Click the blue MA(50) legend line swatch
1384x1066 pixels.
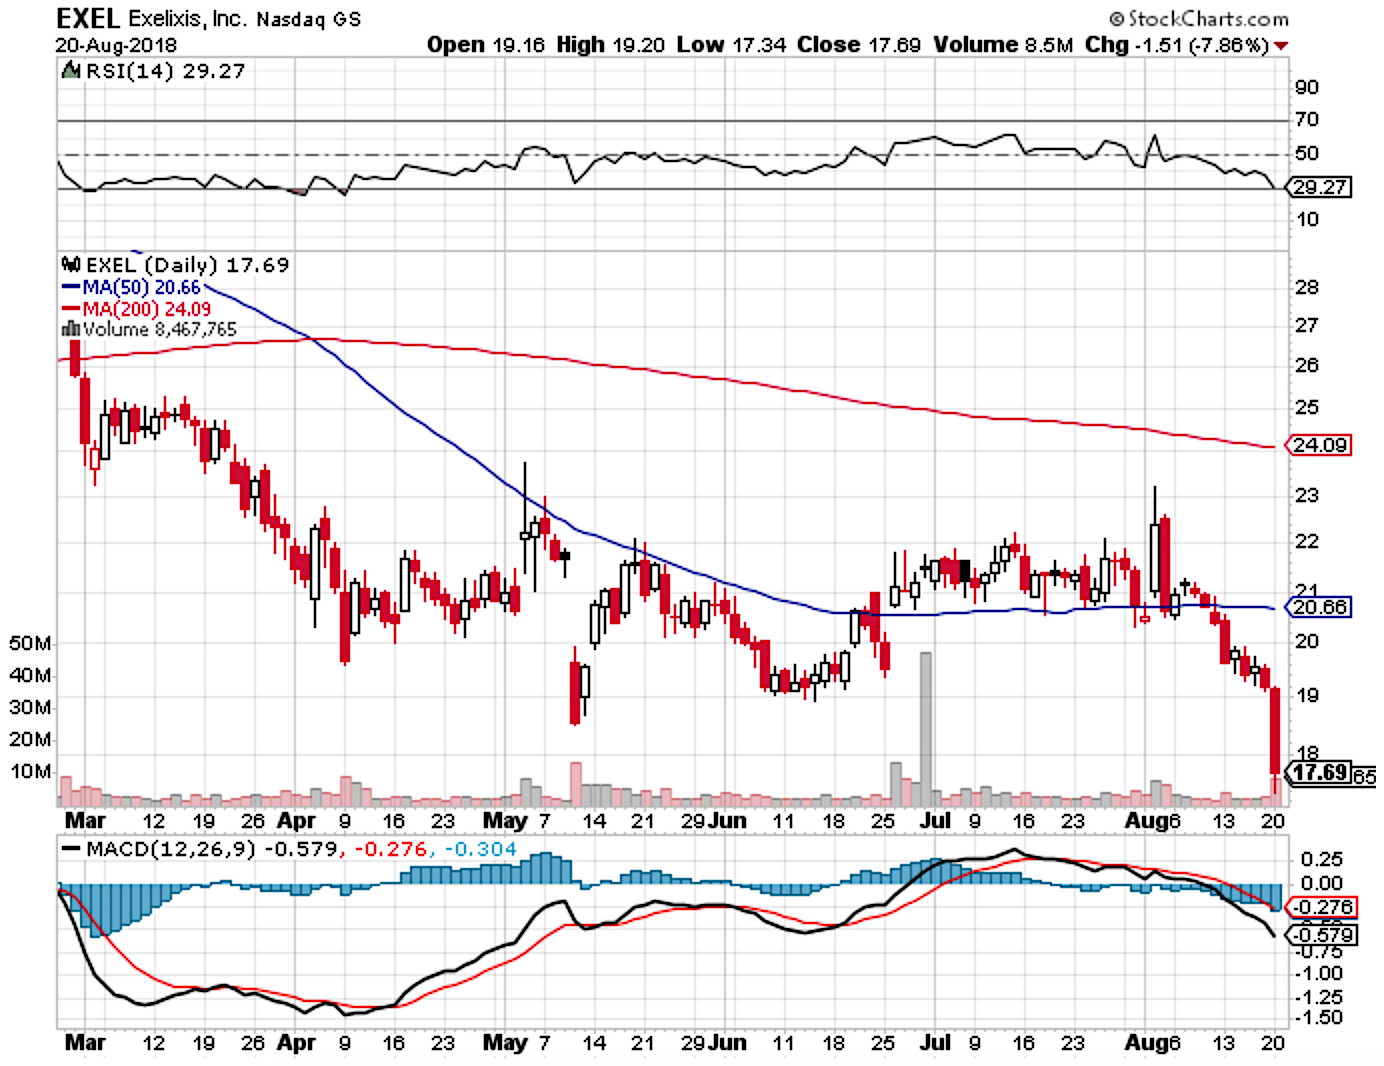[71, 288]
